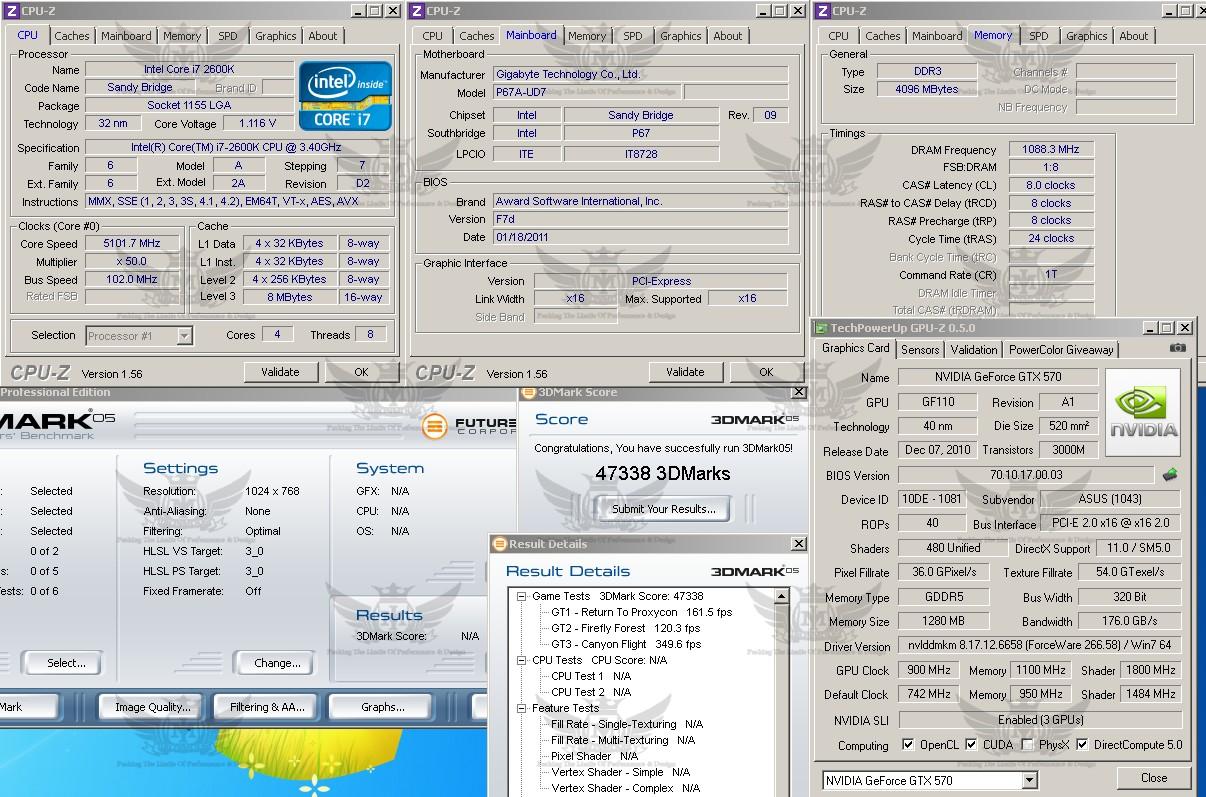Screen dimensions: 1206x797
Task: Open the NVIDIA GeForce GTX 570 GPU selector dropdown
Action: (1029, 781)
